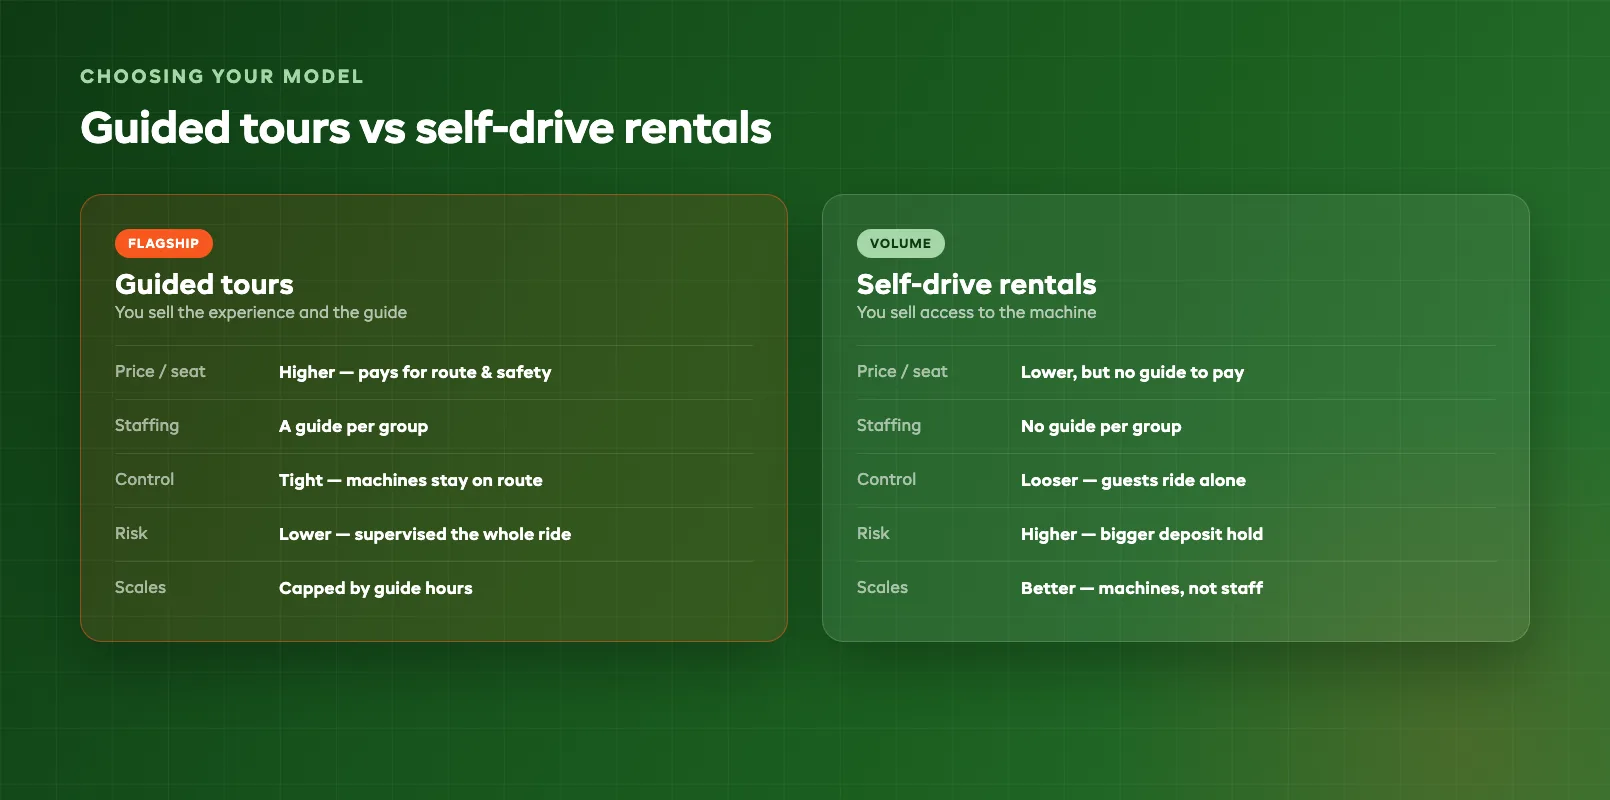The image size is (1610, 800).
Task: Click 'Risk' label in Guided tours card
Action: click(131, 533)
